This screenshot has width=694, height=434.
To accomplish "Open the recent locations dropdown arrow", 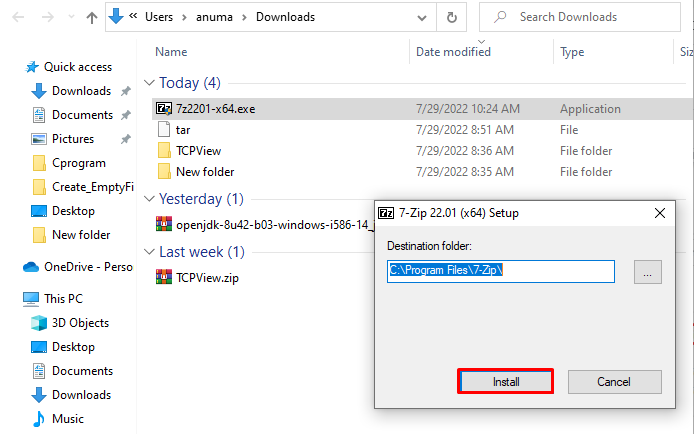I will pyautogui.click(x=71, y=17).
